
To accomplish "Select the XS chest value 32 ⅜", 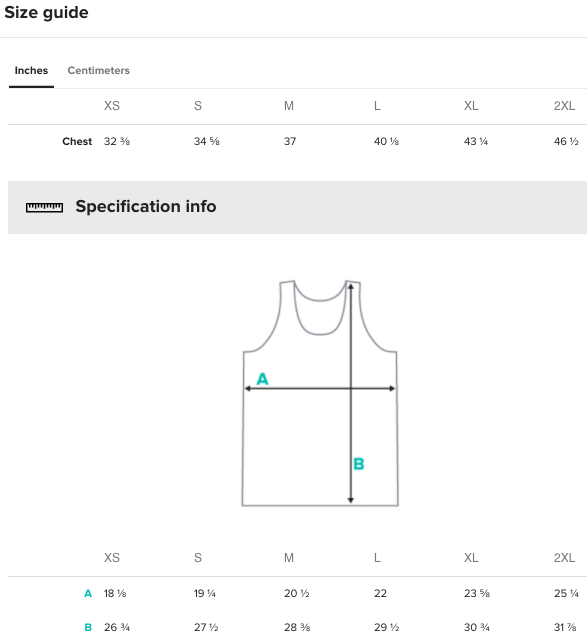I will (117, 141).
